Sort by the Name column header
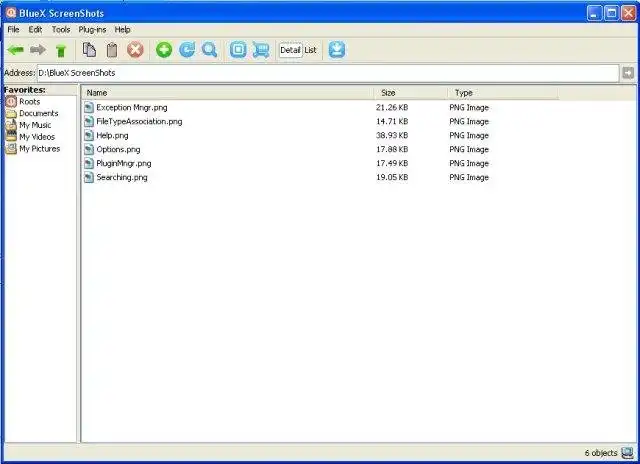 point(228,93)
